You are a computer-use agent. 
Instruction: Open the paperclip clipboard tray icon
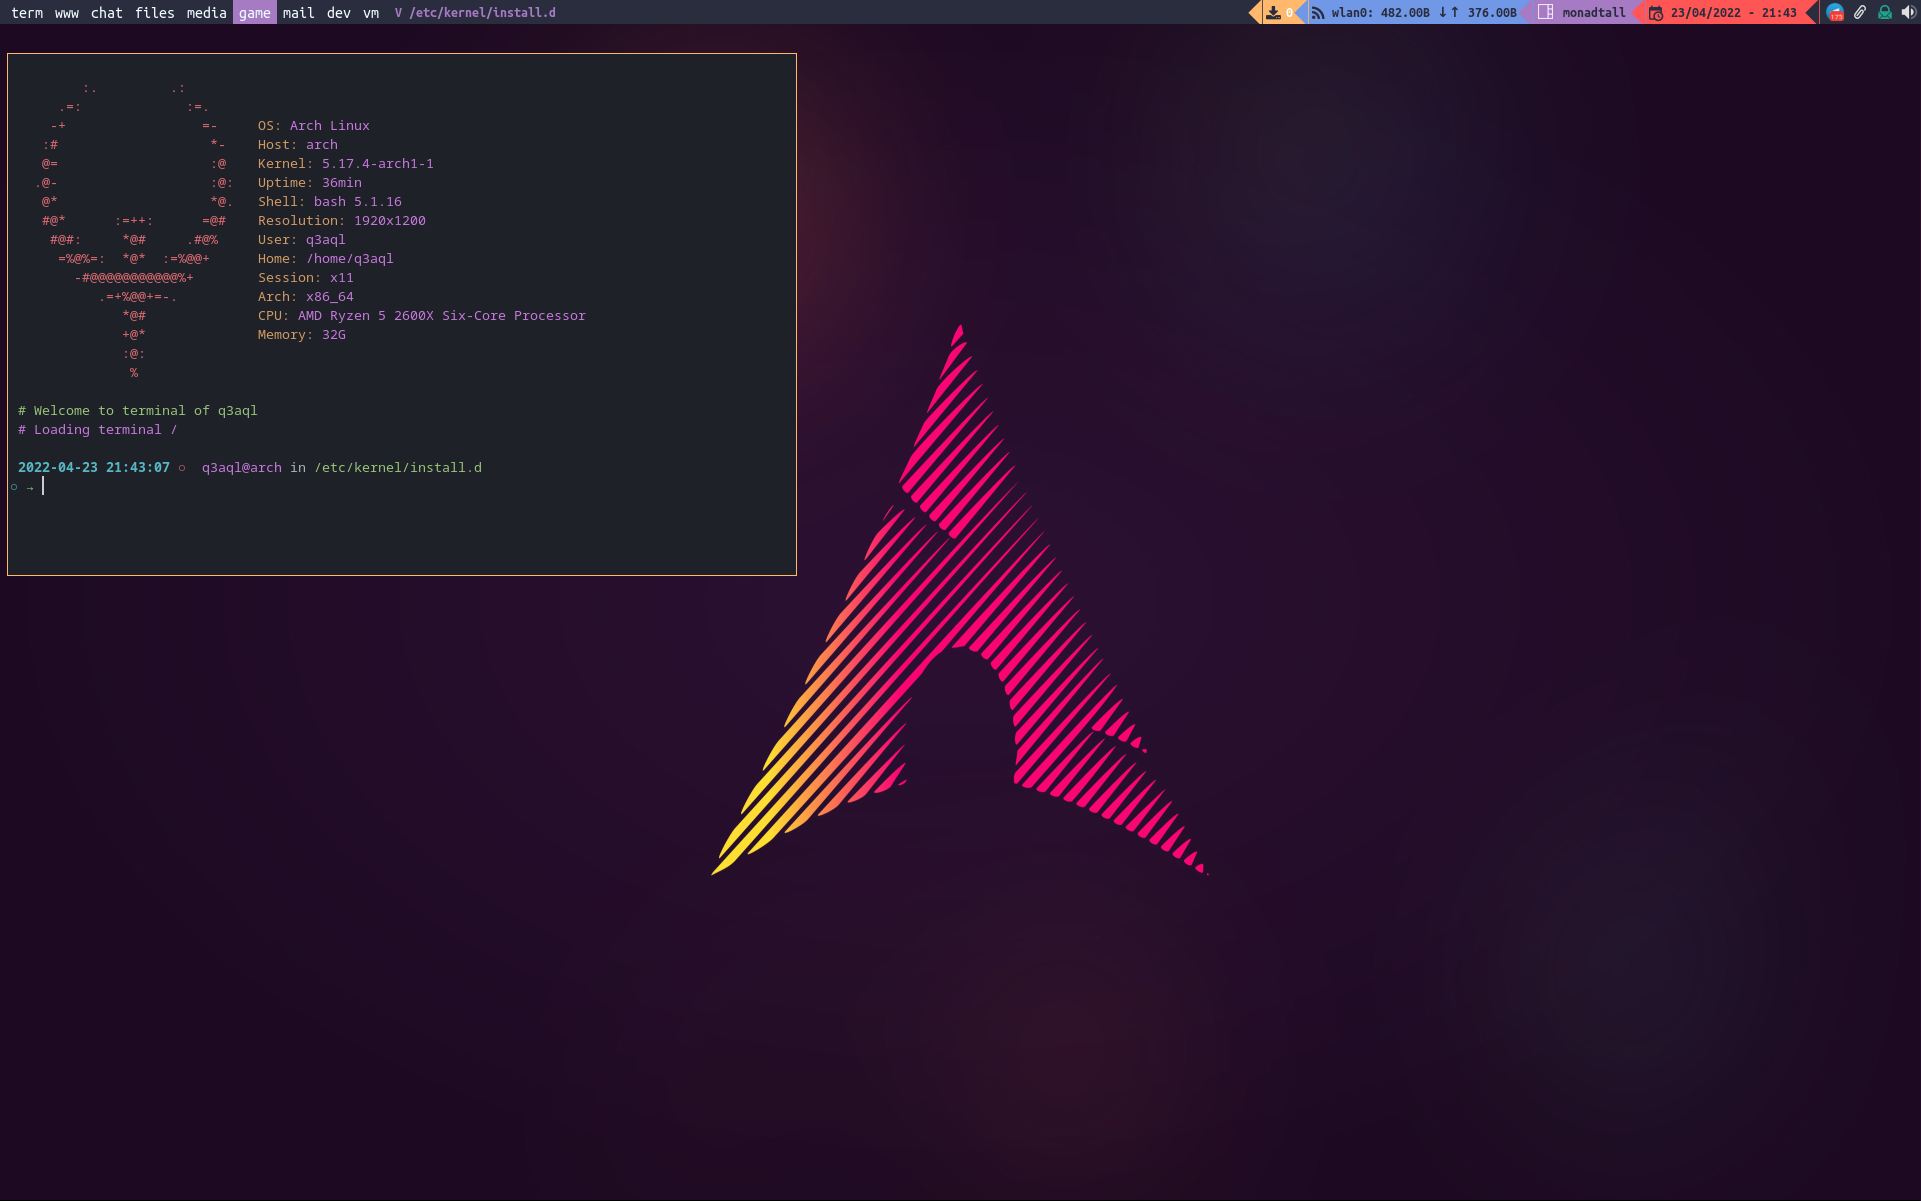pyautogui.click(x=1860, y=13)
